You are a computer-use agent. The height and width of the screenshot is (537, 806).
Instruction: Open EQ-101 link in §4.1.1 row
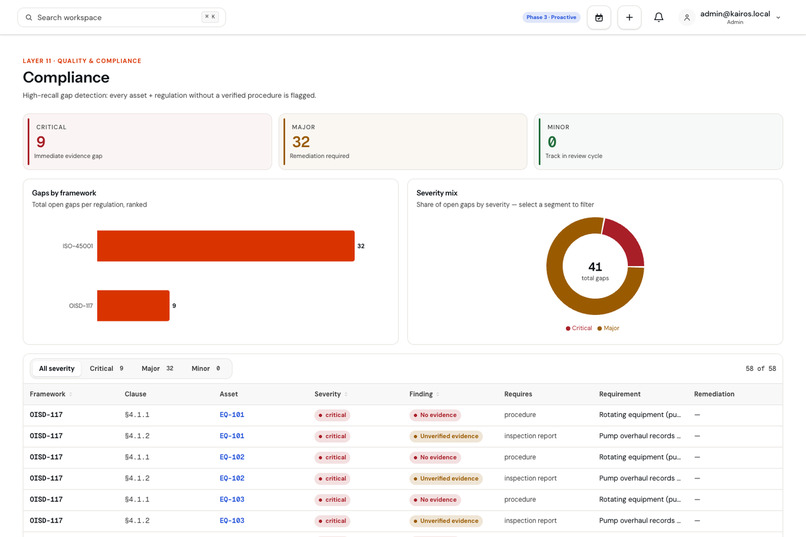(x=232, y=415)
